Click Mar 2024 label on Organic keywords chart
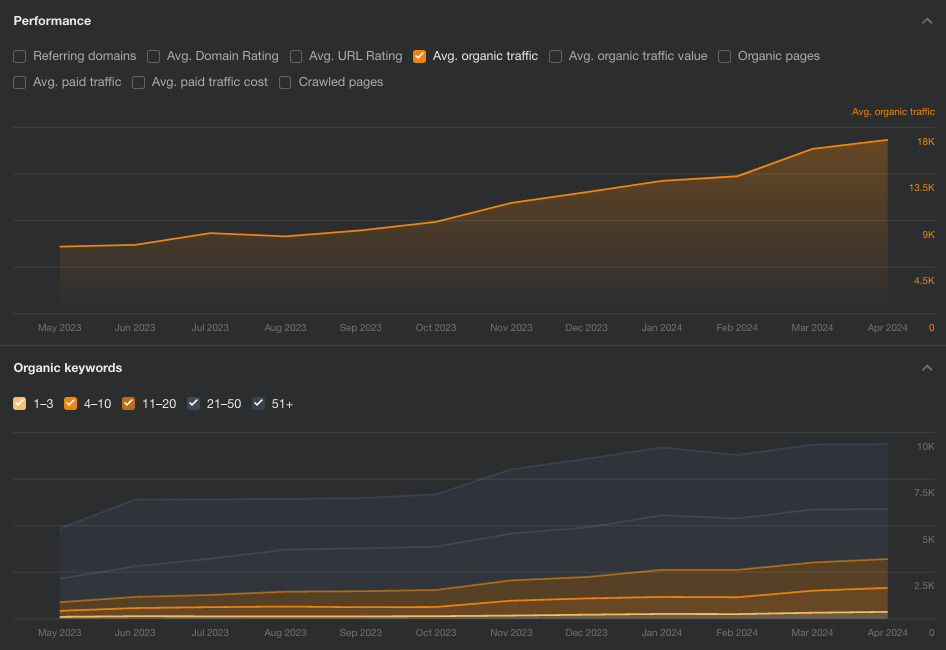The height and width of the screenshot is (650, 946). (x=812, y=632)
